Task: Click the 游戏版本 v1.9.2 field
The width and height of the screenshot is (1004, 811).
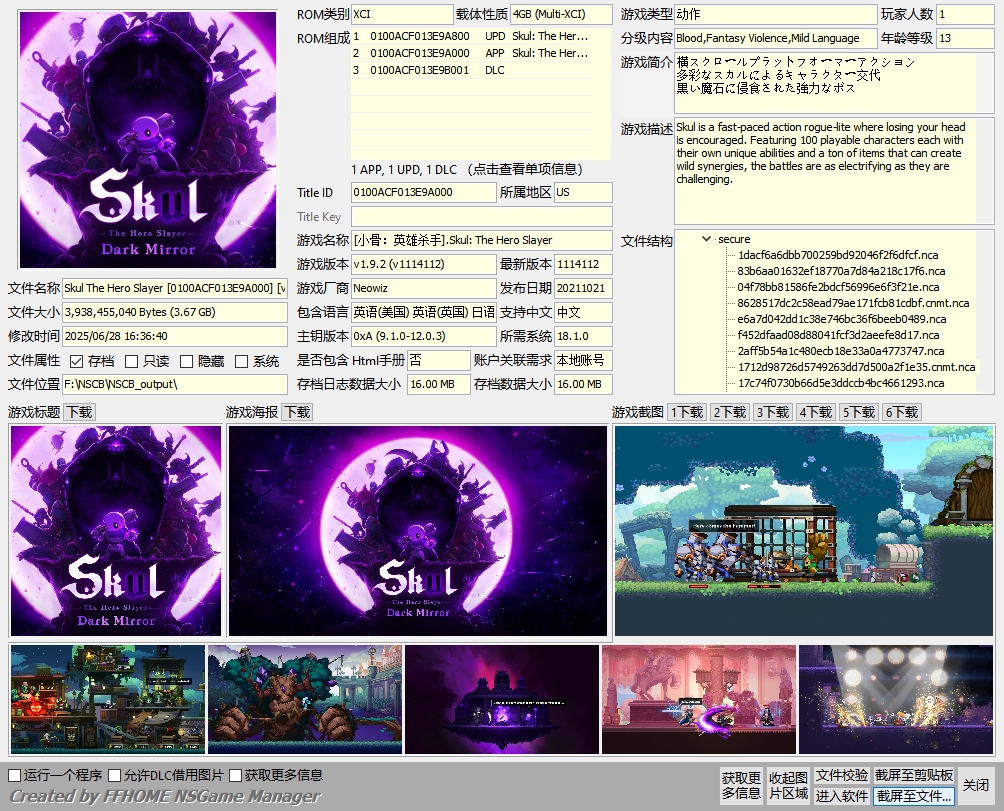Action: [x=423, y=264]
